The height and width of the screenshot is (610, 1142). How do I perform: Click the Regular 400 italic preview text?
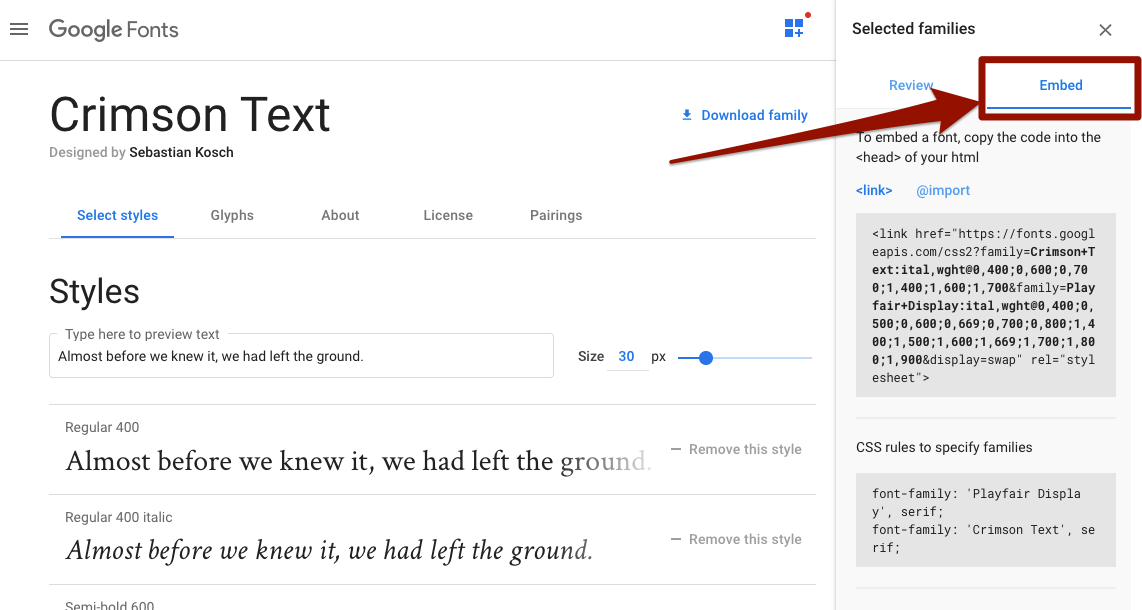[x=329, y=551]
